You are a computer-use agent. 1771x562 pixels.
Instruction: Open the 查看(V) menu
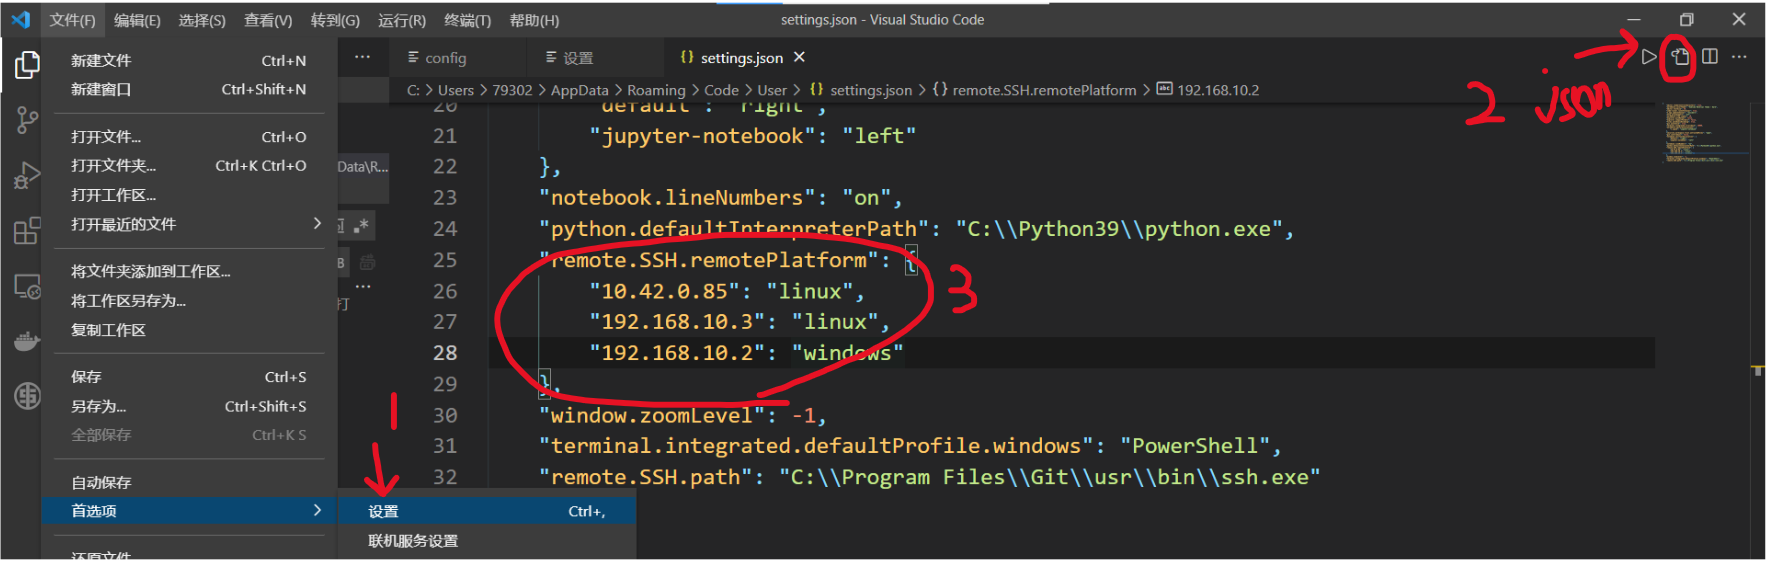click(x=268, y=20)
